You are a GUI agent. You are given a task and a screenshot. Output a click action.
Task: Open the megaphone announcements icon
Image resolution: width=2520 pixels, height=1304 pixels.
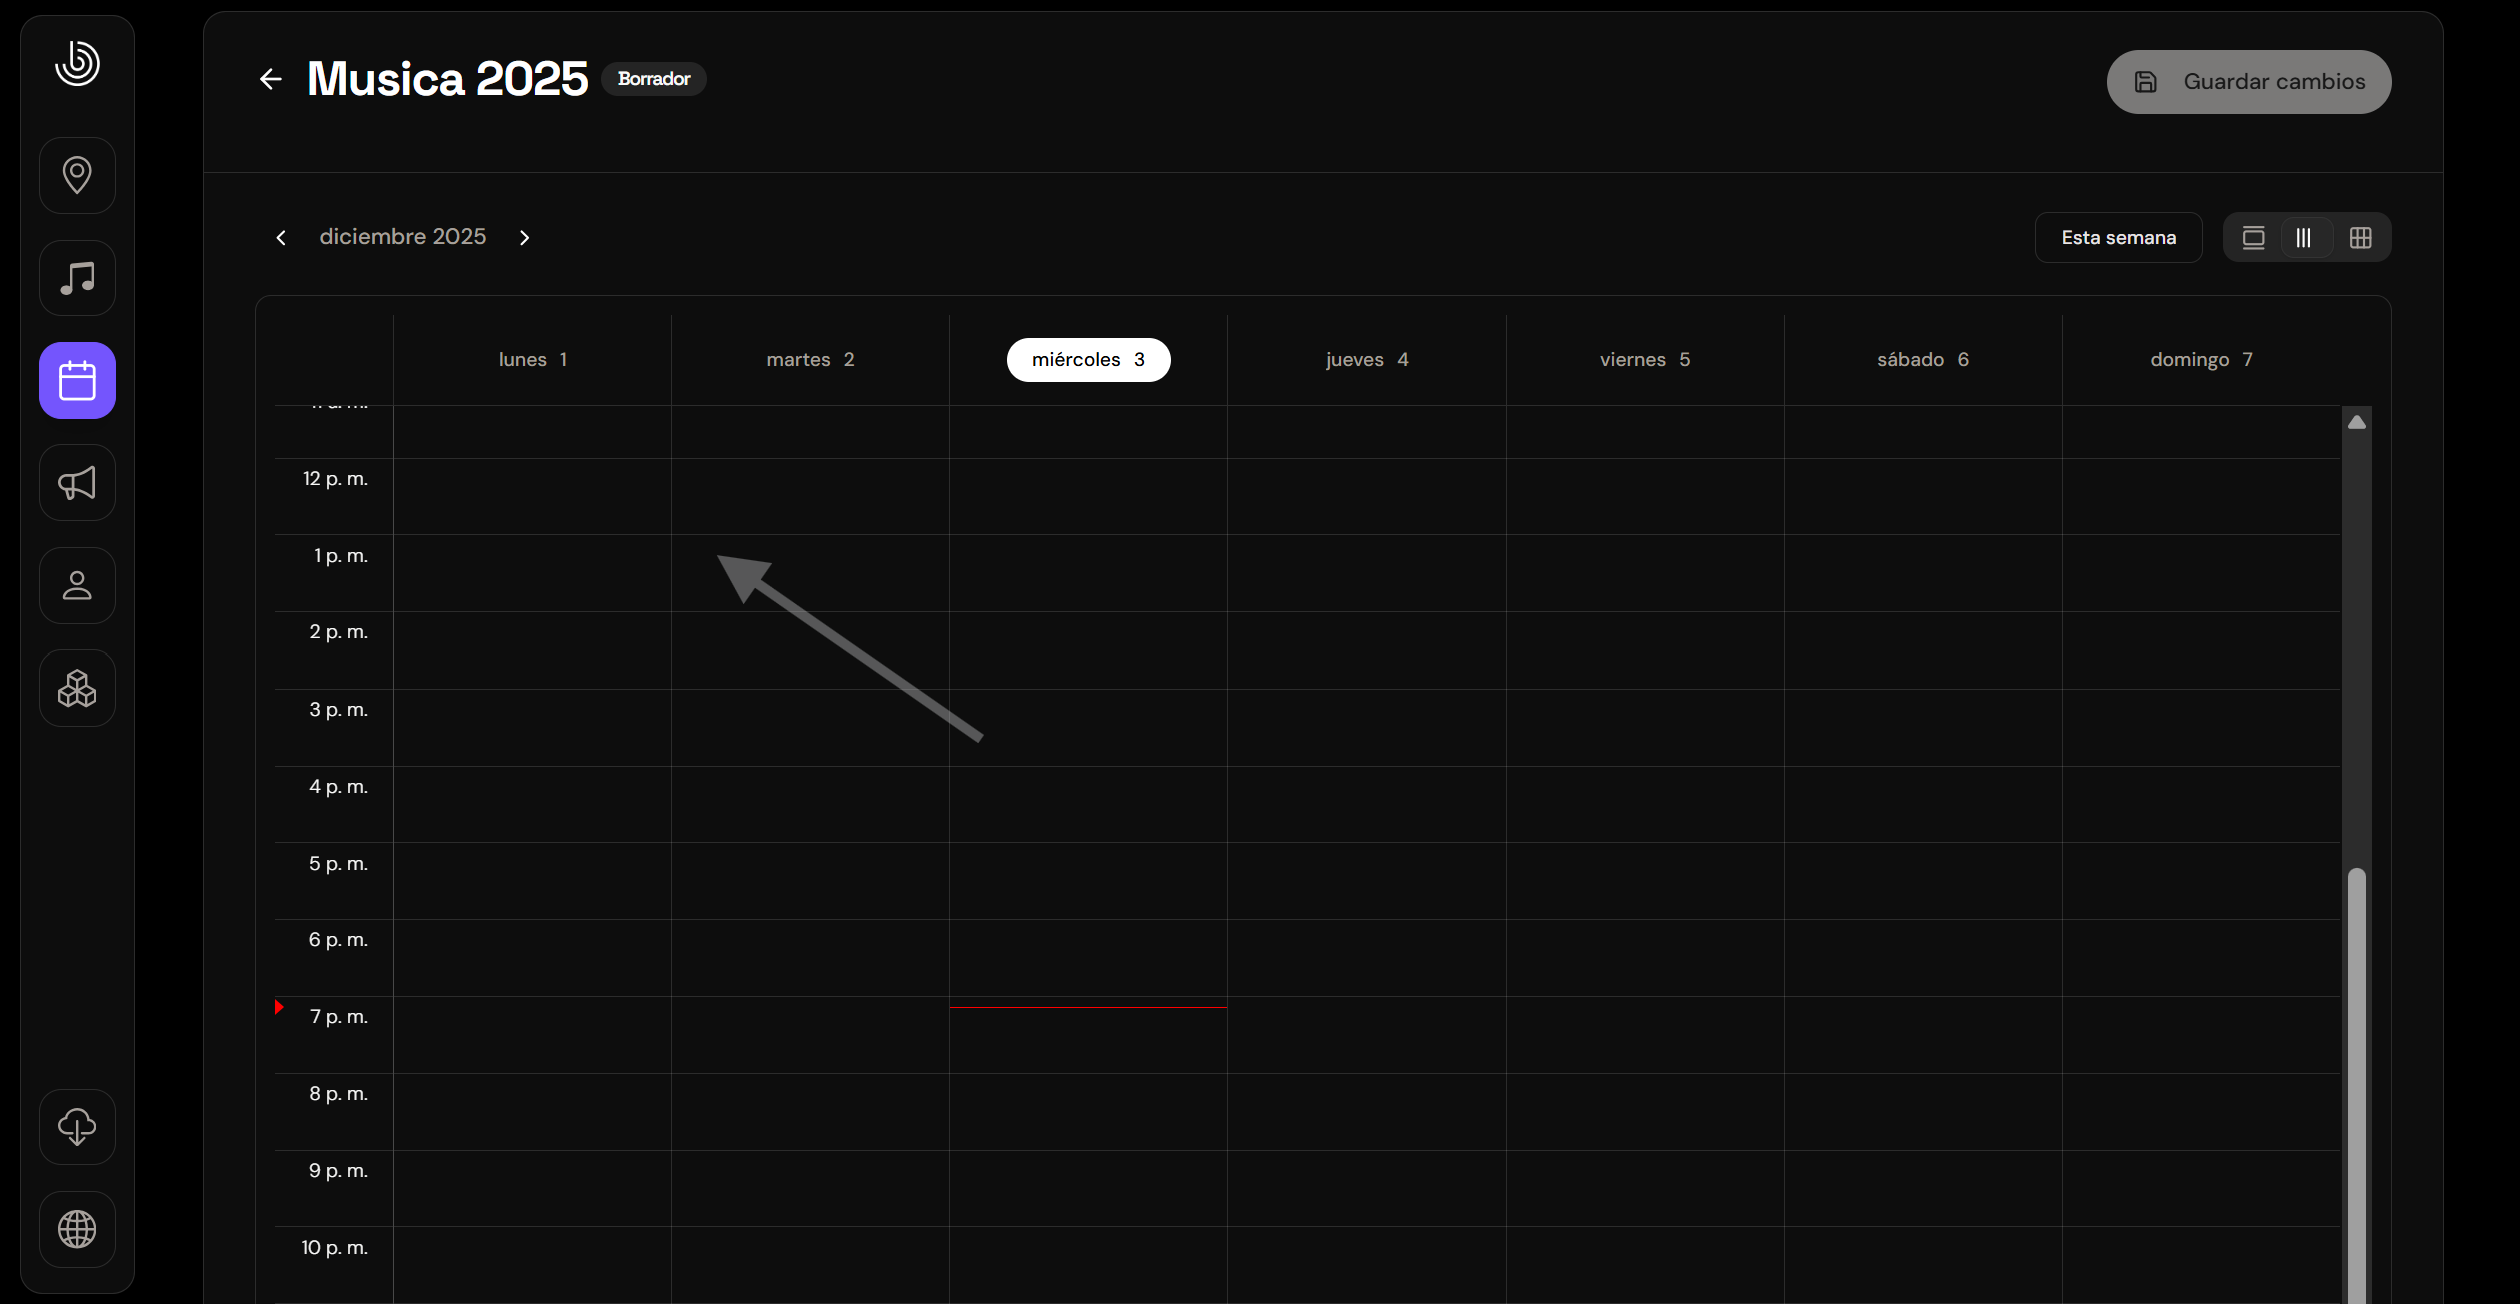click(77, 483)
